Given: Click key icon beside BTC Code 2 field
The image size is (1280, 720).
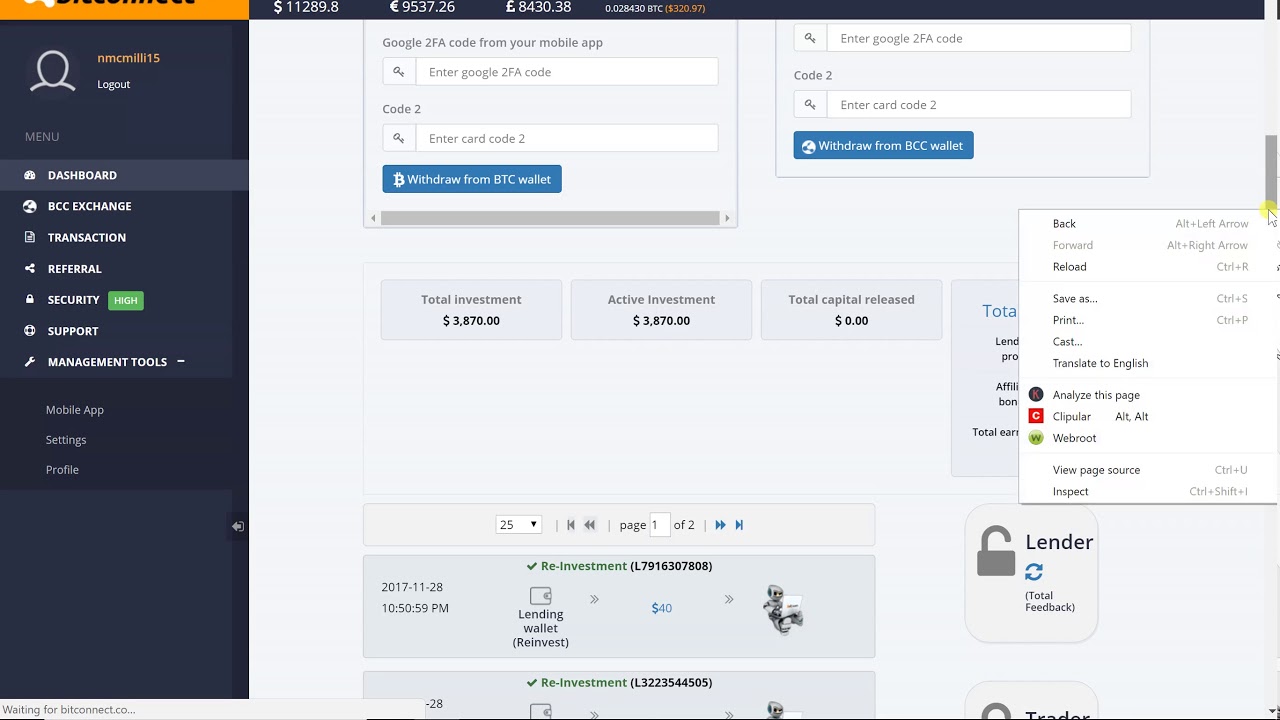Looking at the screenshot, I should click(399, 139).
